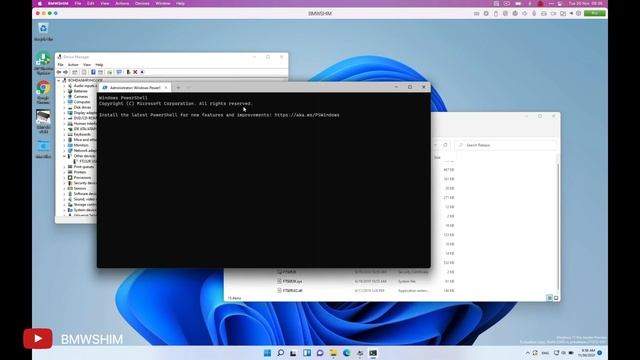Expand Monitors node in Device Manager
640x360 pixels.
click(x=64, y=145)
